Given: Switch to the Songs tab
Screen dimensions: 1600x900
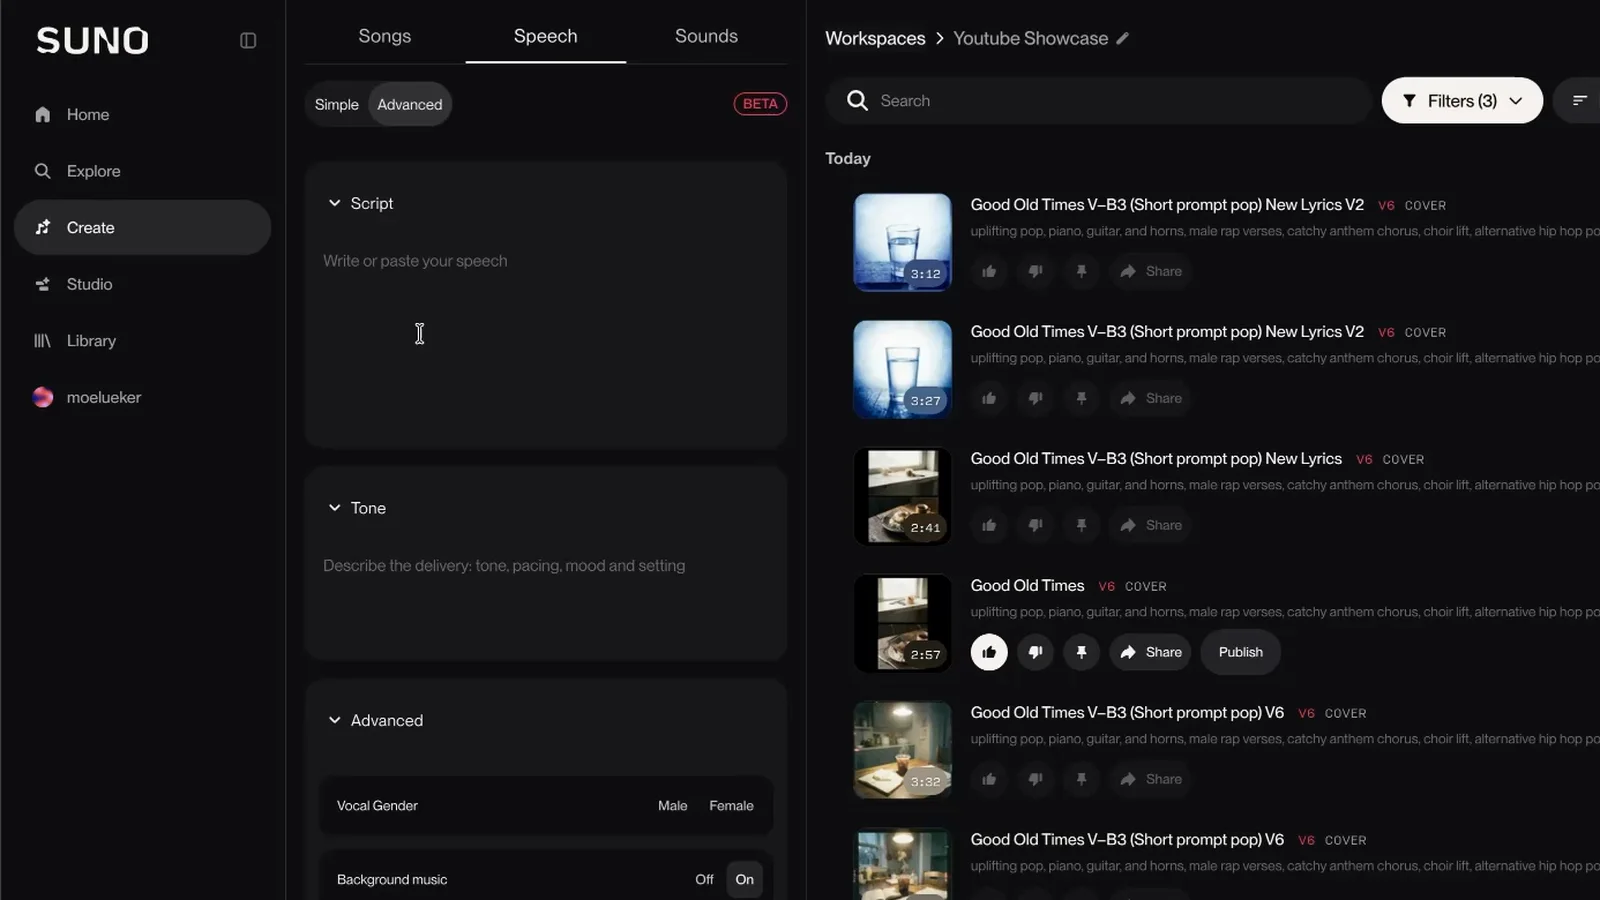Looking at the screenshot, I should (x=385, y=36).
